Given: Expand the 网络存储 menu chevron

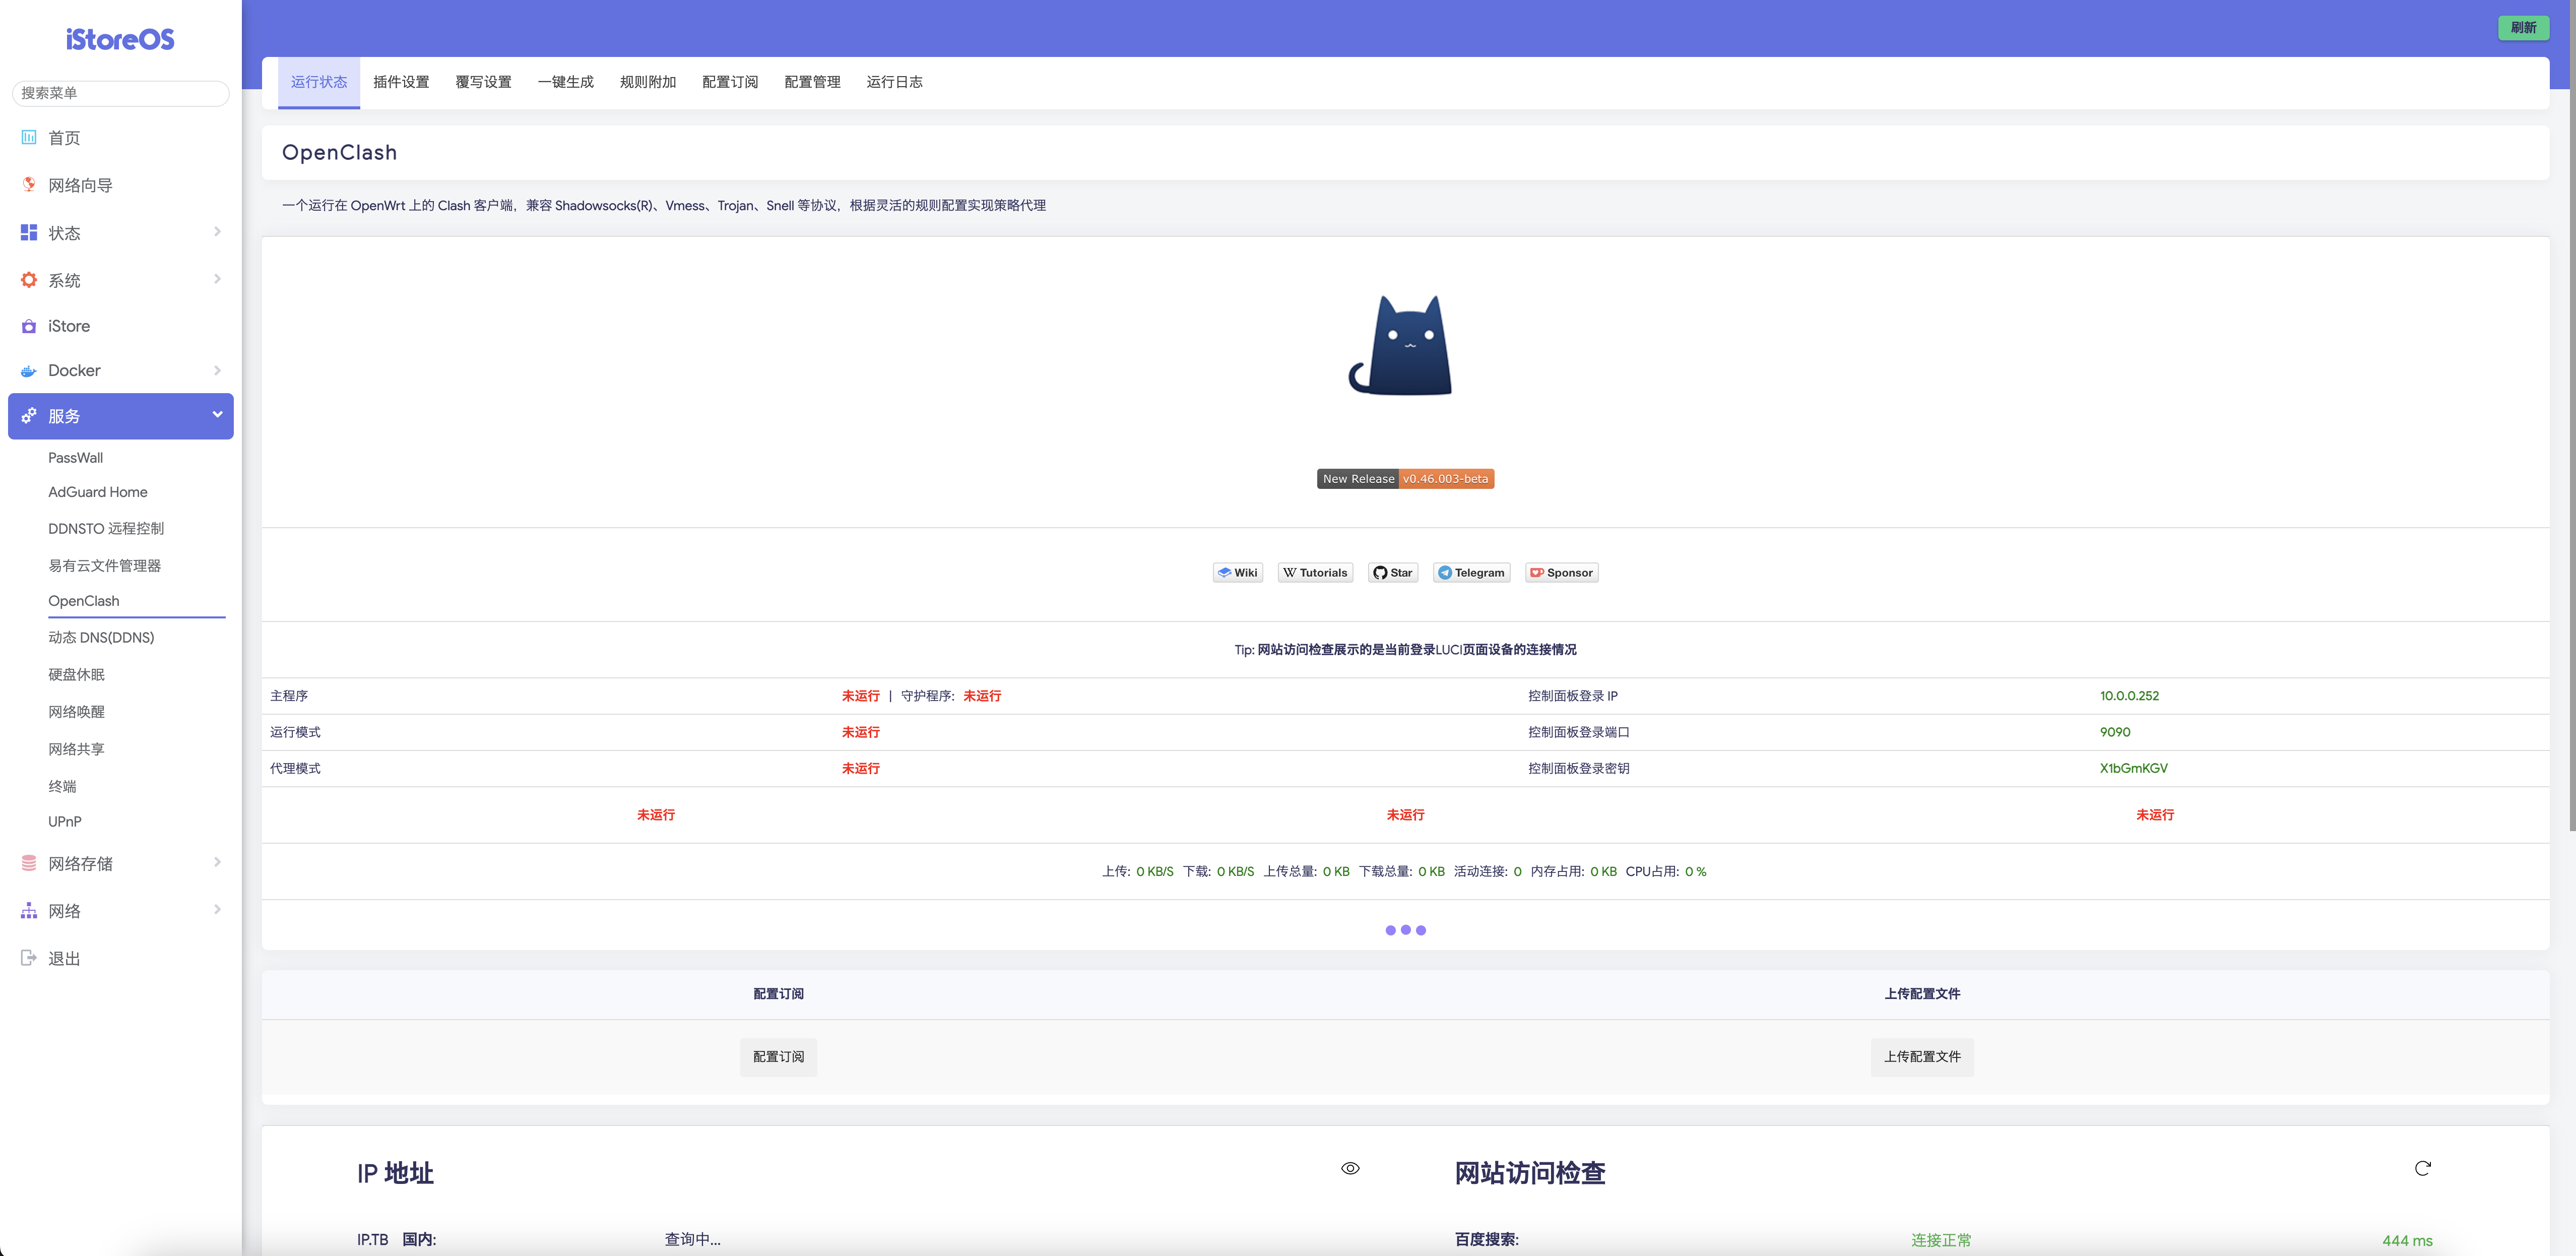Looking at the screenshot, I should point(217,862).
